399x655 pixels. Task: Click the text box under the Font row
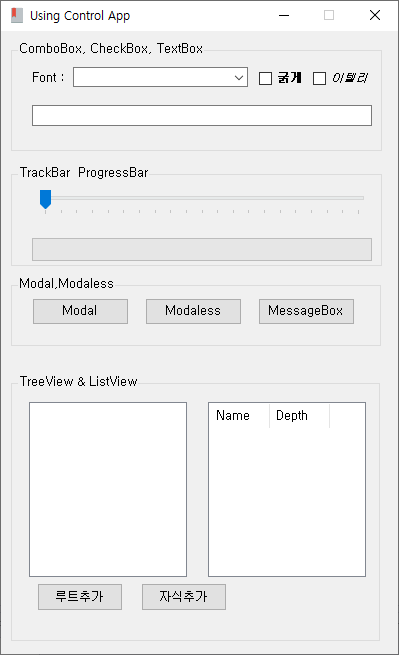tap(202, 115)
